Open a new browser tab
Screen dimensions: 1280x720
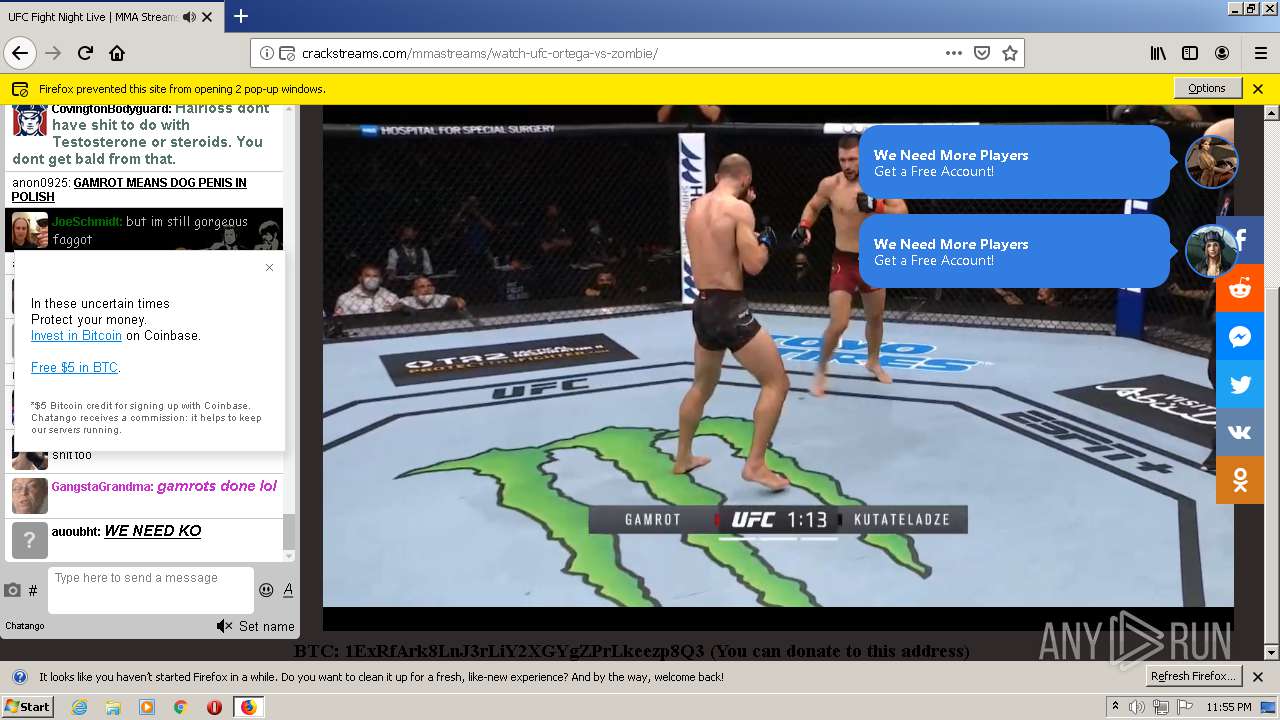[x=241, y=16]
